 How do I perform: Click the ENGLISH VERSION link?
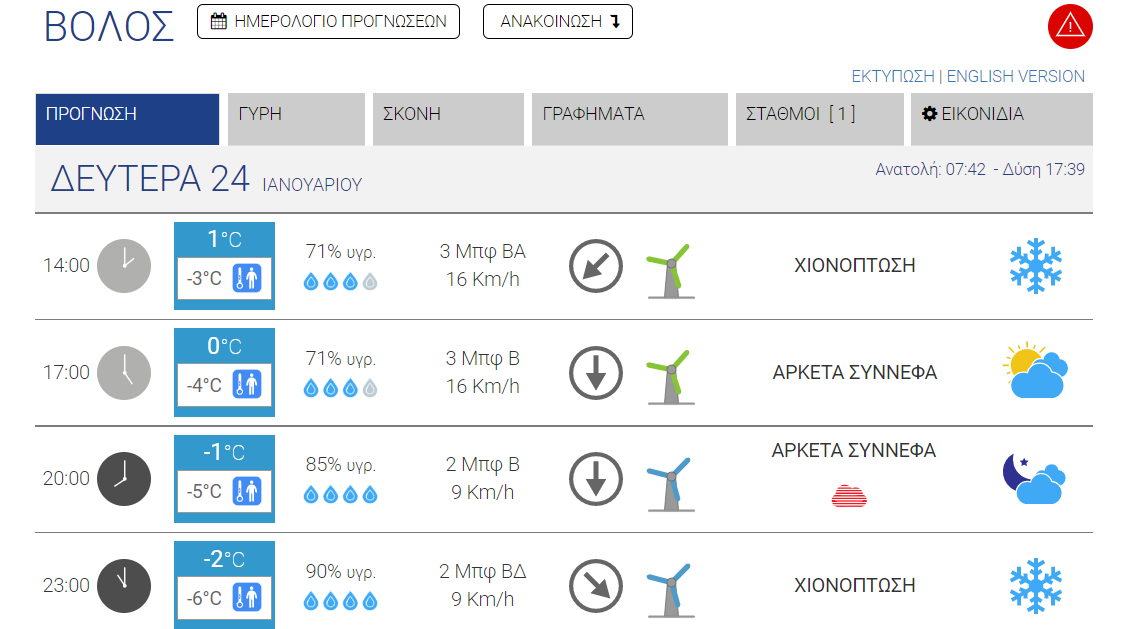coord(1015,76)
